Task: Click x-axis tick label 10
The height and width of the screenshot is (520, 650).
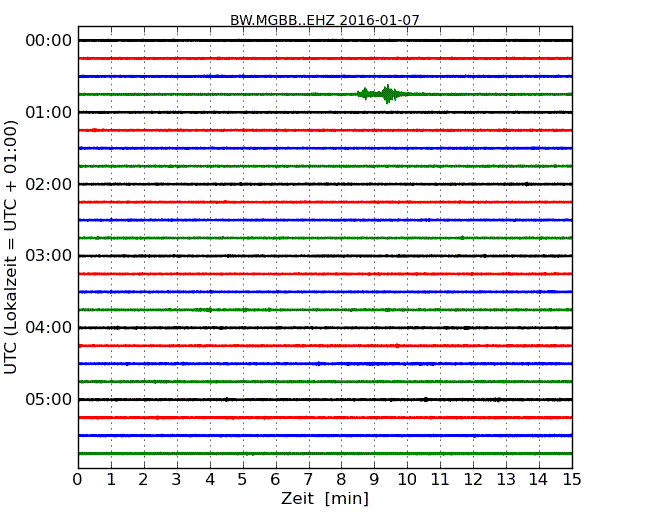Action: [x=407, y=480]
